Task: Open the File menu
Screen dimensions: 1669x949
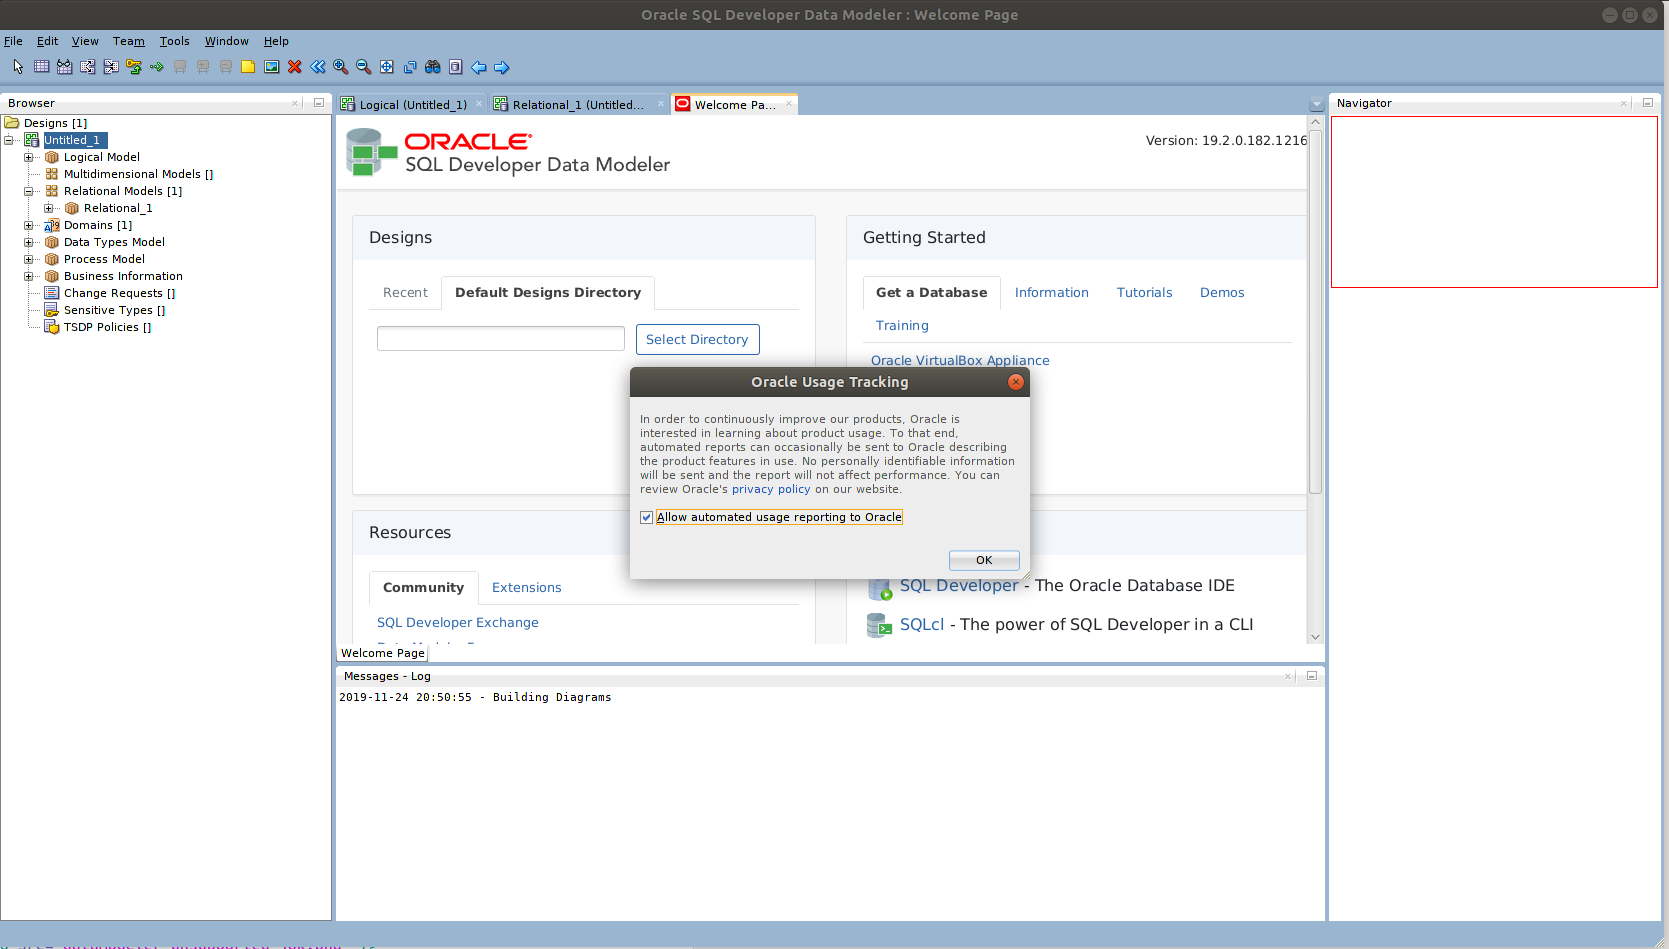Action: point(13,41)
